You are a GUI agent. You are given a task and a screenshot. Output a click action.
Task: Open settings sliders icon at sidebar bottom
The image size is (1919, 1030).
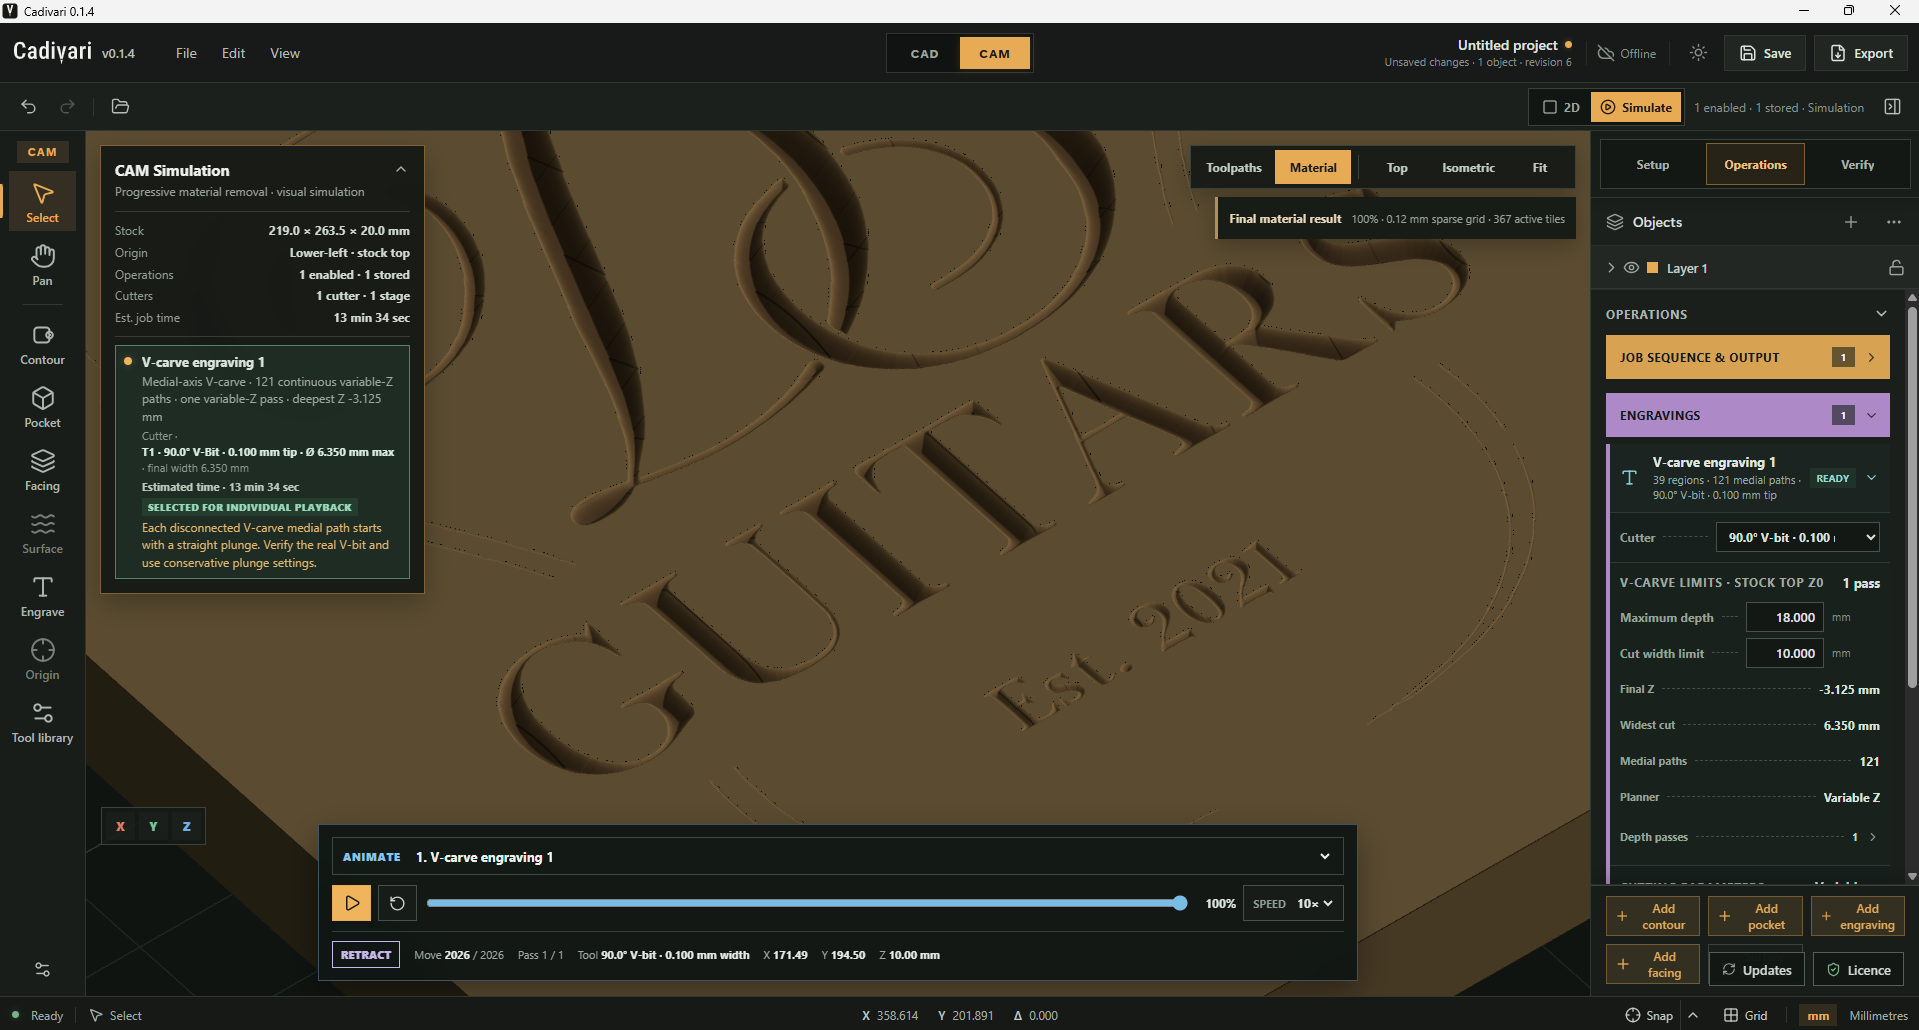coord(42,970)
